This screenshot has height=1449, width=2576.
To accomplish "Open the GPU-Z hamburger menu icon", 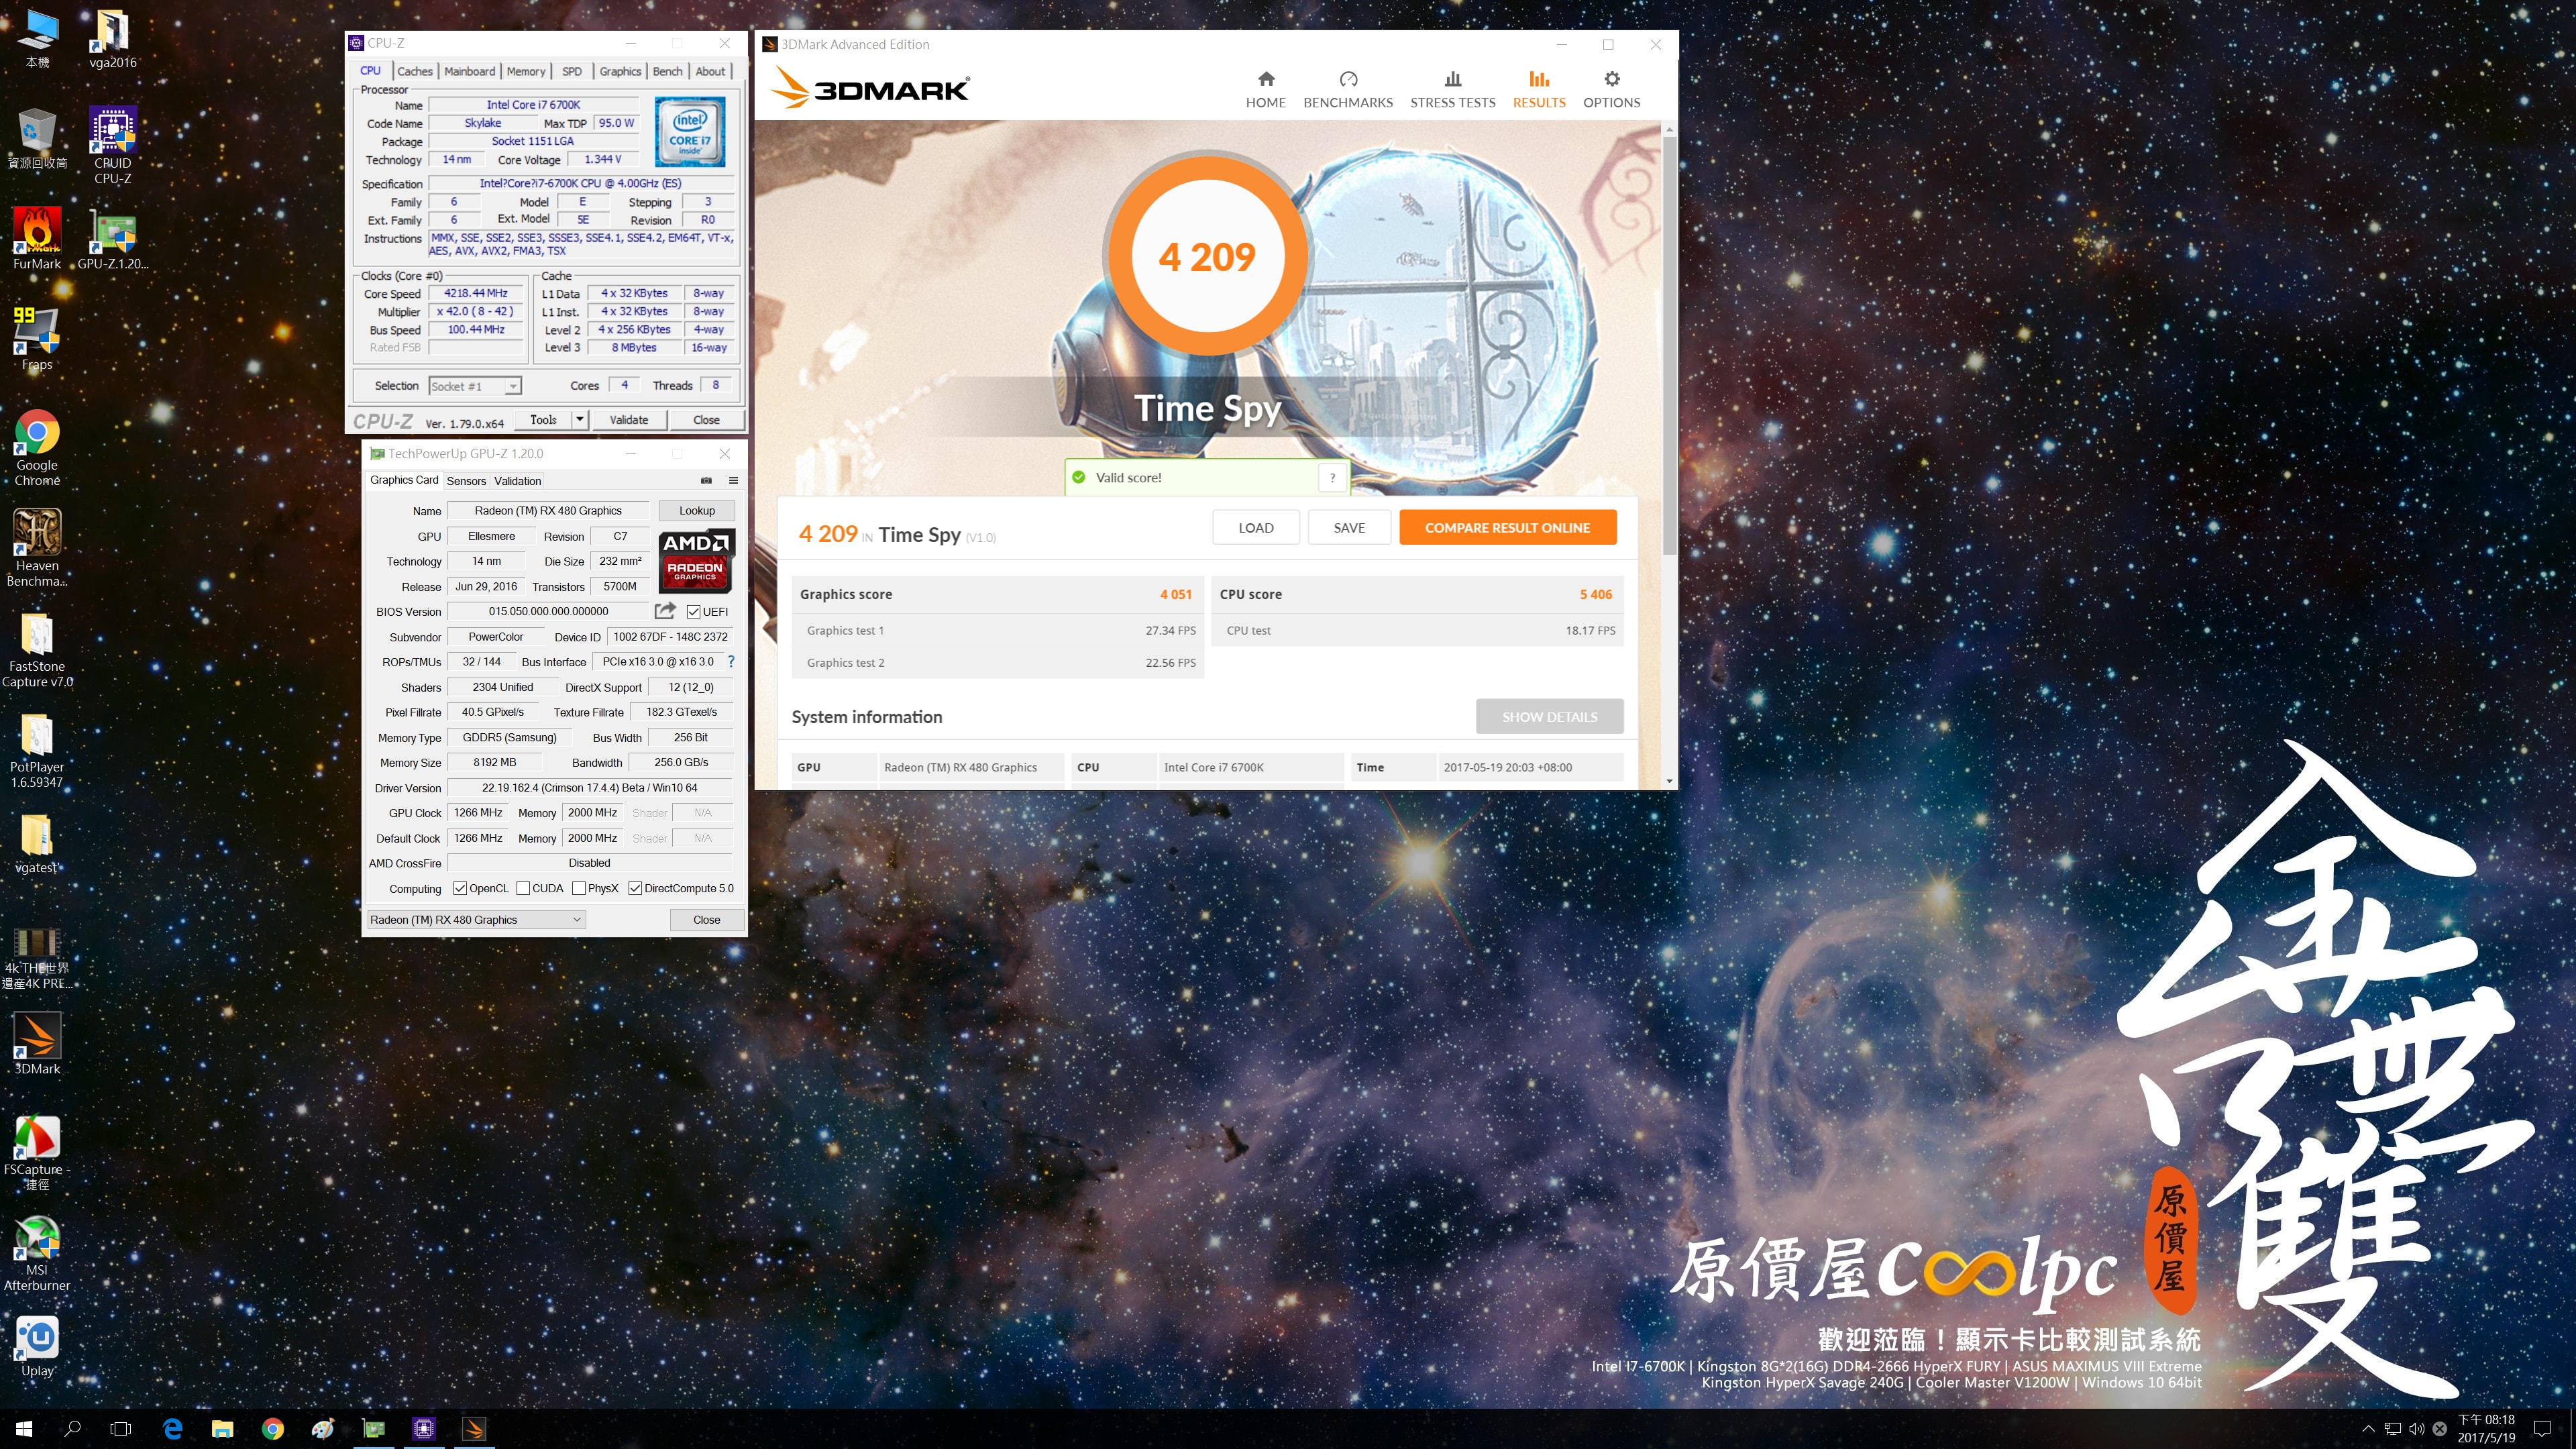I will [x=733, y=480].
